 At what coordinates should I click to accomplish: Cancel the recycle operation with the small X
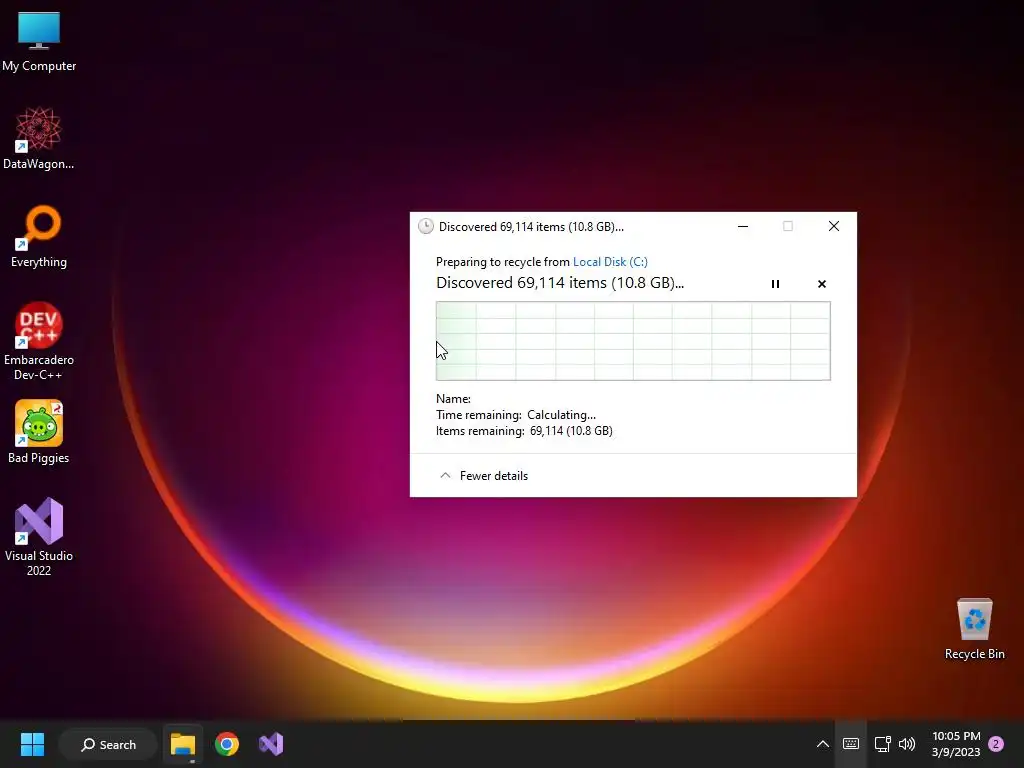tap(822, 284)
